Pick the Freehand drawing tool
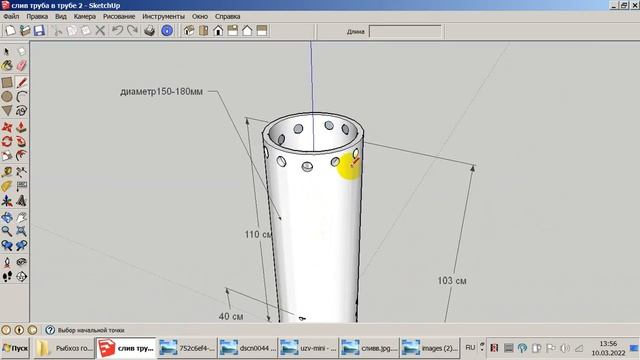This screenshot has height=360, width=640. 21,111
